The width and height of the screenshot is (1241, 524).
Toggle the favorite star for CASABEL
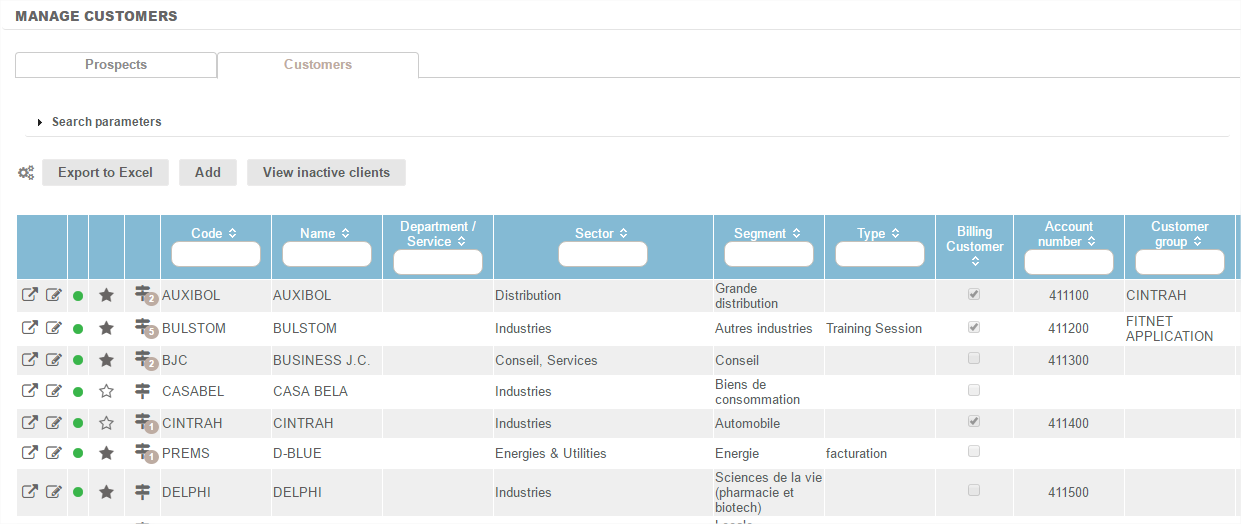tap(106, 392)
